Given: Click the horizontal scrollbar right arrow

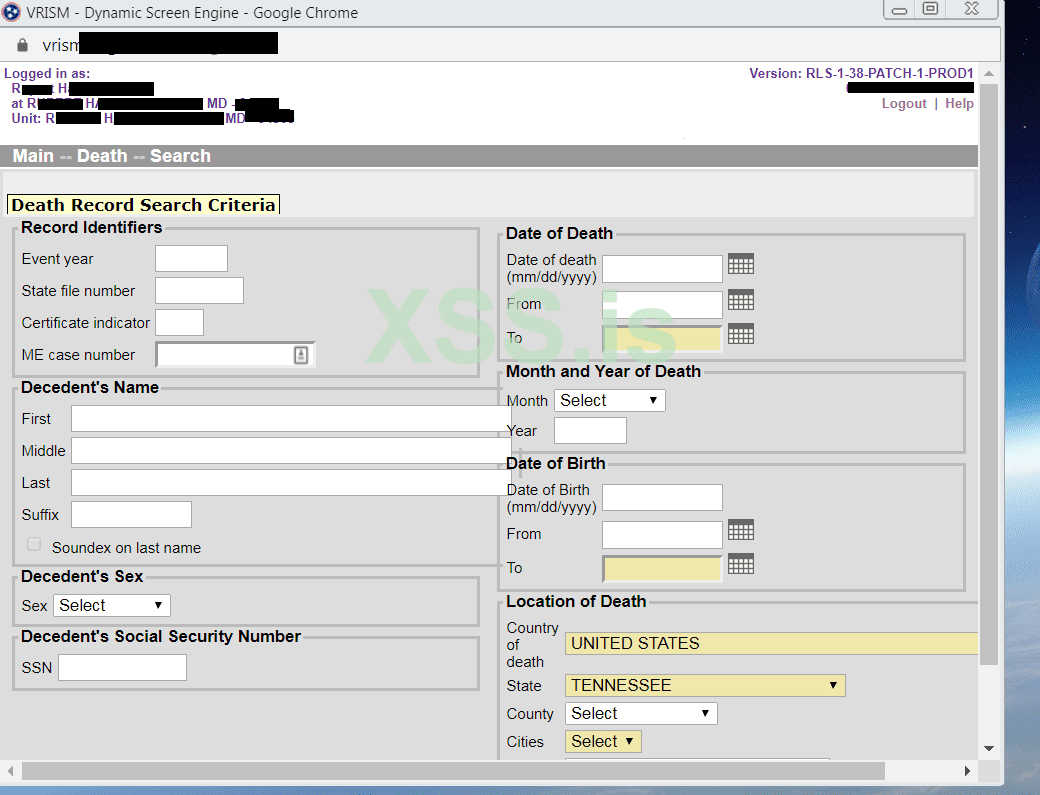Looking at the screenshot, I should pyautogui.click(x=967, y=771).
